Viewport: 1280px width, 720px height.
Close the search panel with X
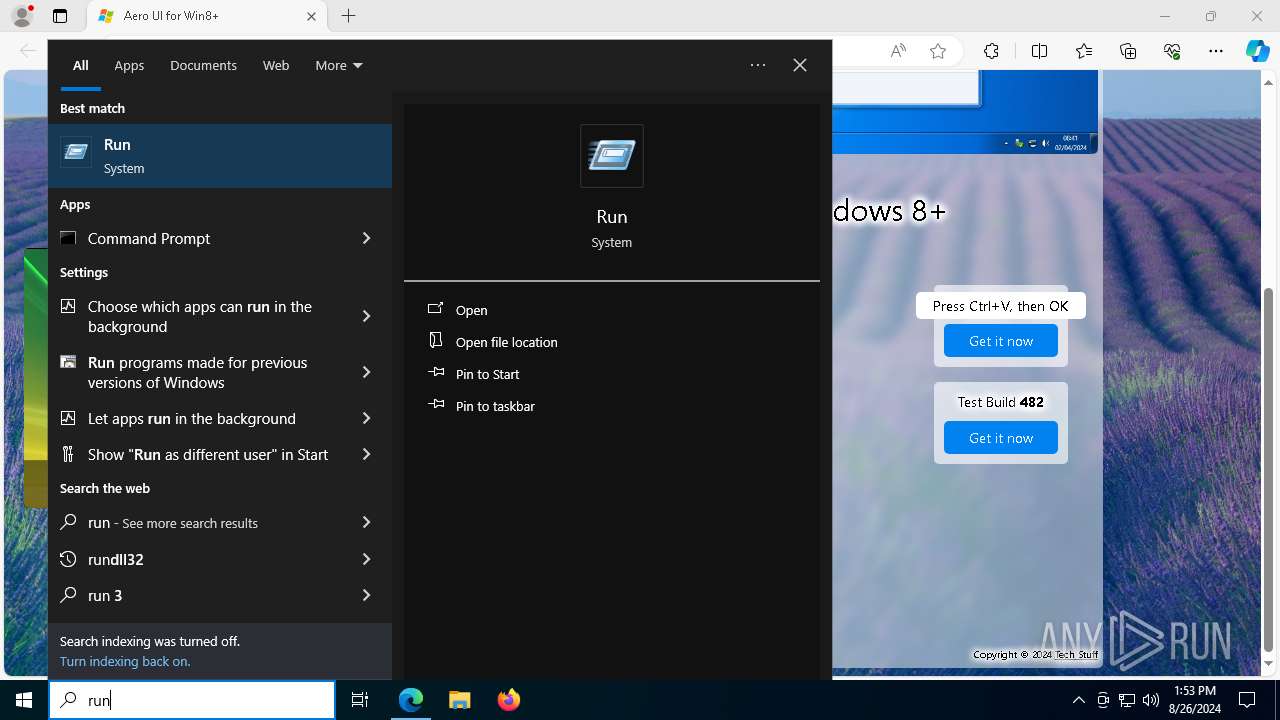pos(800,65)
